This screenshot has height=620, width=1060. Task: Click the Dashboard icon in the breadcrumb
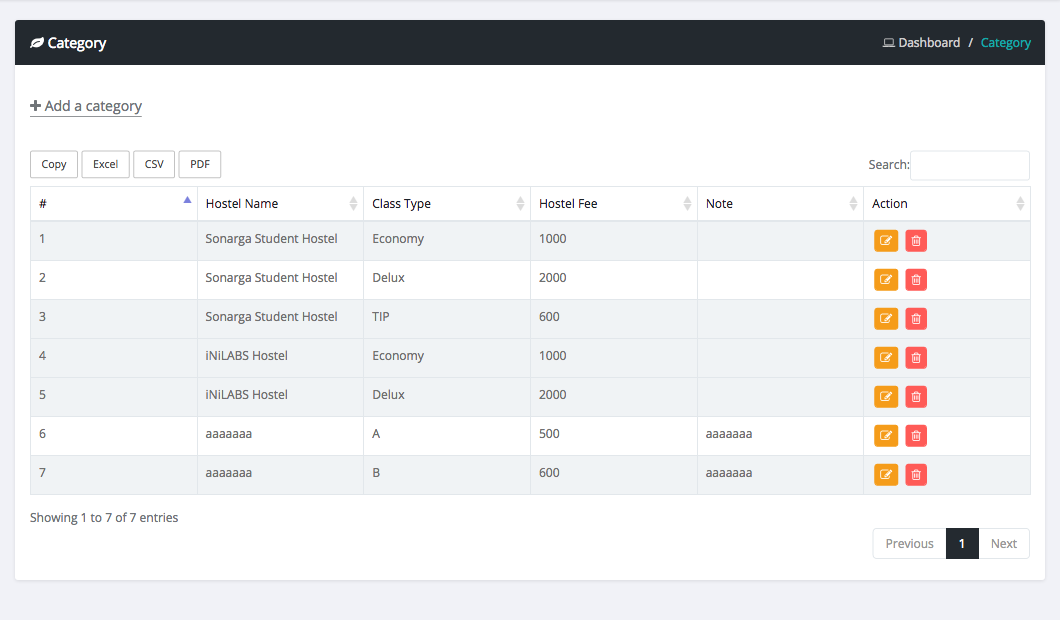tap(888, 42)
